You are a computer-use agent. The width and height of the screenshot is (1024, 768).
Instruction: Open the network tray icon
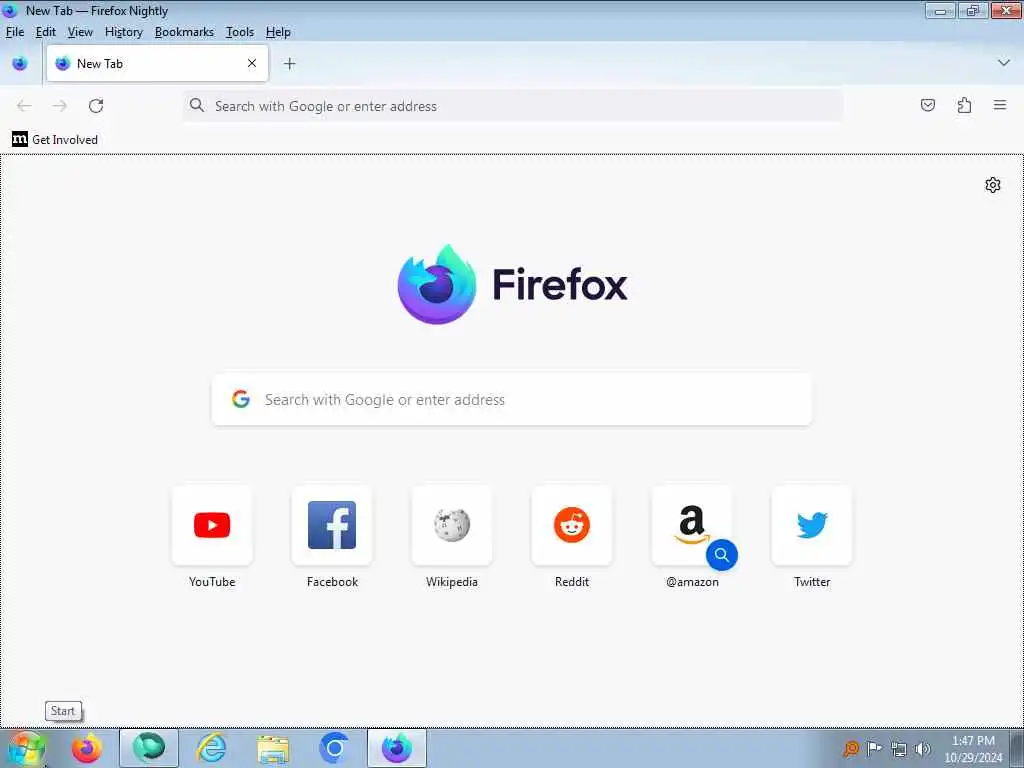point(899,749)
